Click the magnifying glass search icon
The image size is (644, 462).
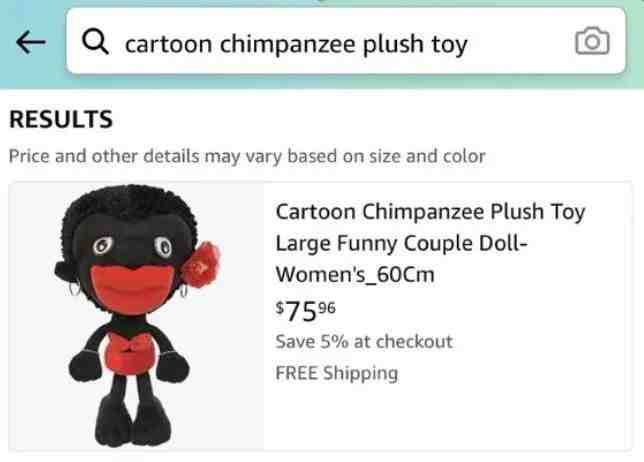tap(95, 42)
